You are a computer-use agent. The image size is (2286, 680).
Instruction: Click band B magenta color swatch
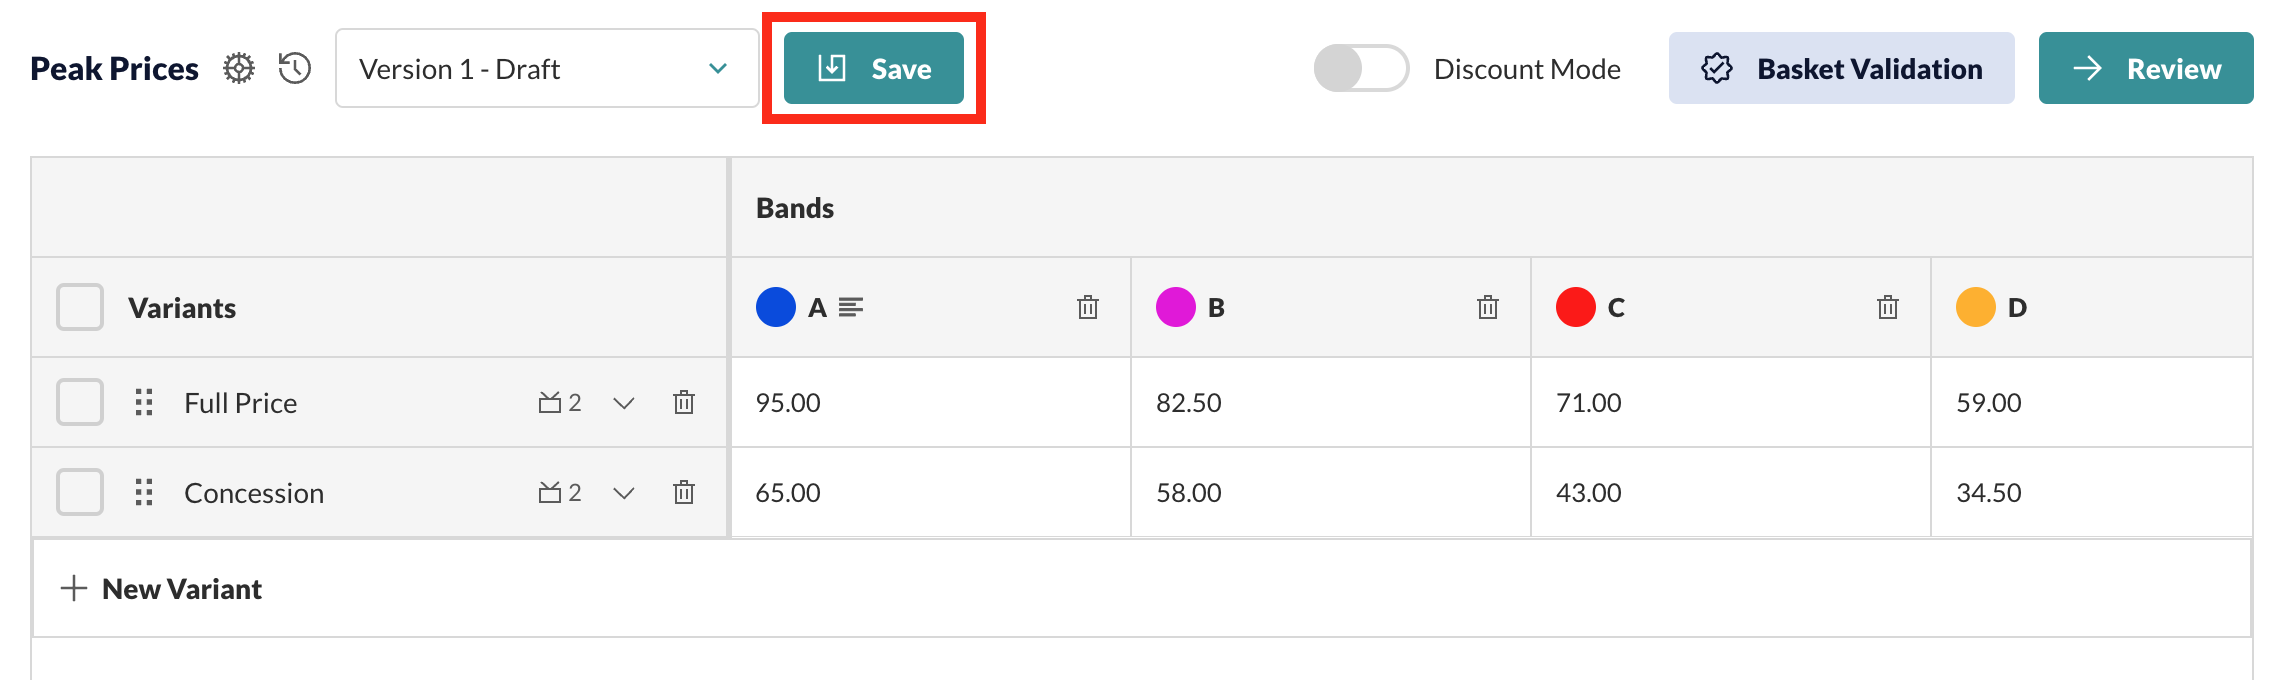tap(1176, 307)
